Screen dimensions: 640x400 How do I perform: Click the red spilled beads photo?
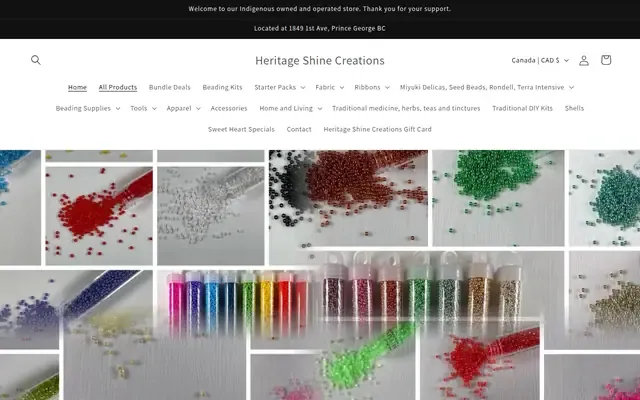tap(99, 216)
